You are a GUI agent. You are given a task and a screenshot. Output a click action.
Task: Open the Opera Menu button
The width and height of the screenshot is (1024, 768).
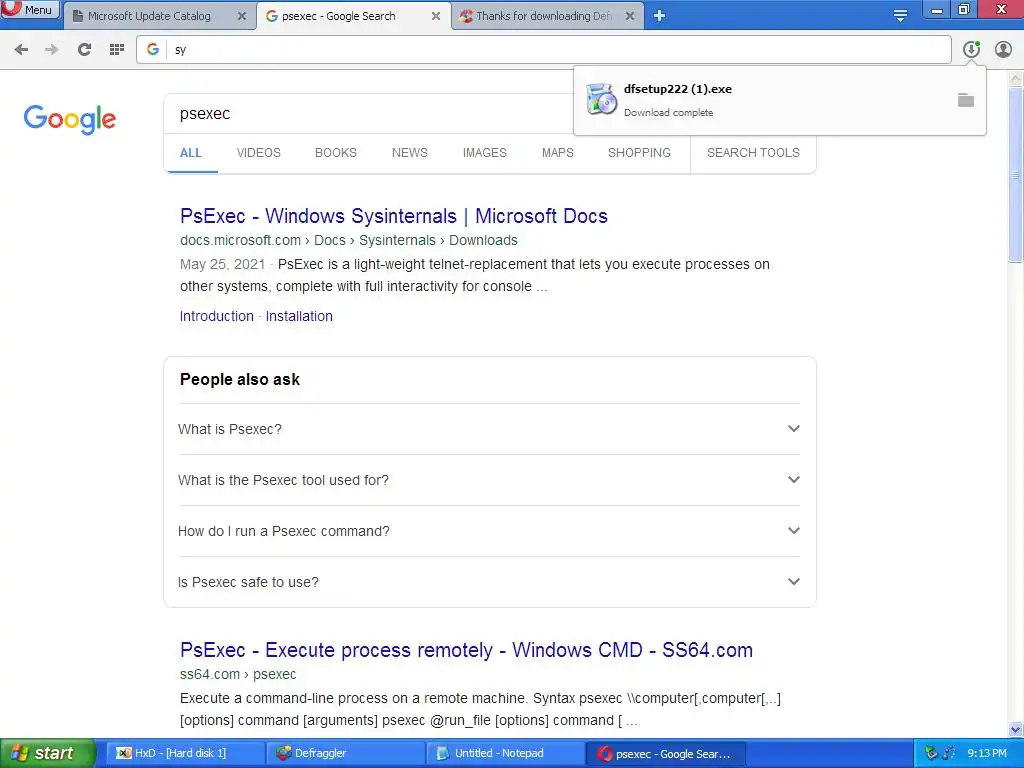point(29,10)
